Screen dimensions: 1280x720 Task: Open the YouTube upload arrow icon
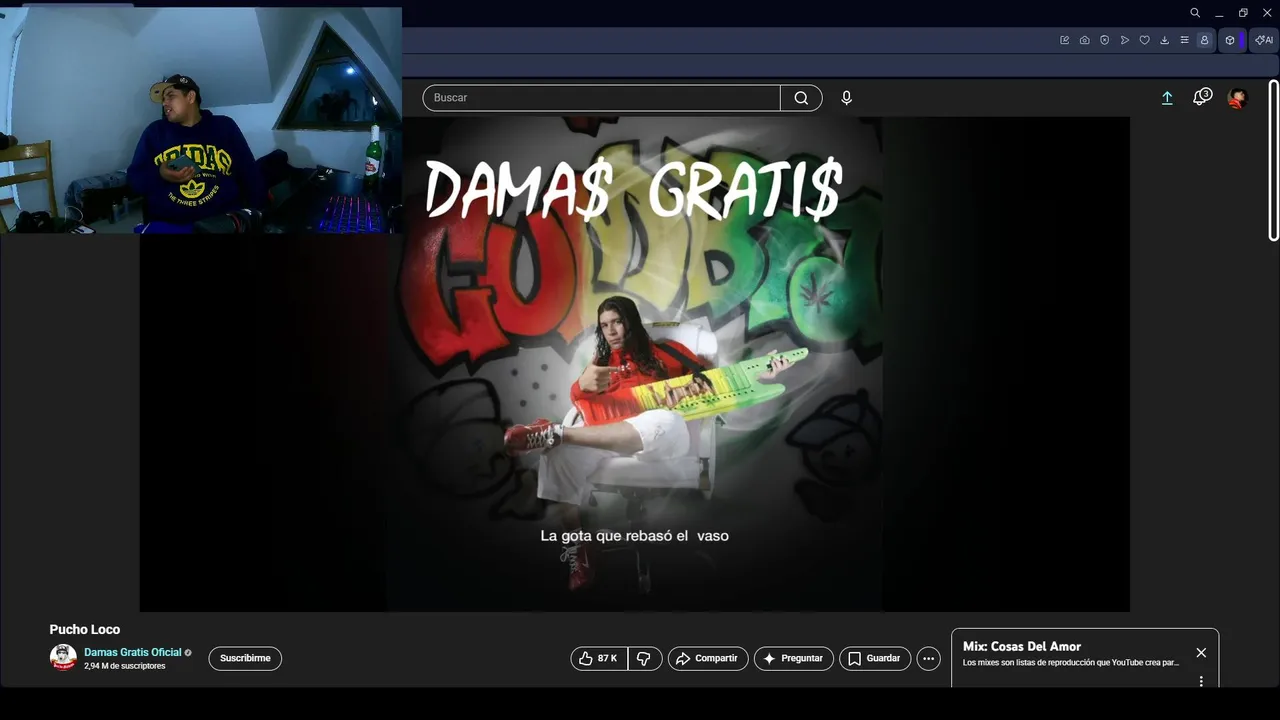(x=1166, y=98)
